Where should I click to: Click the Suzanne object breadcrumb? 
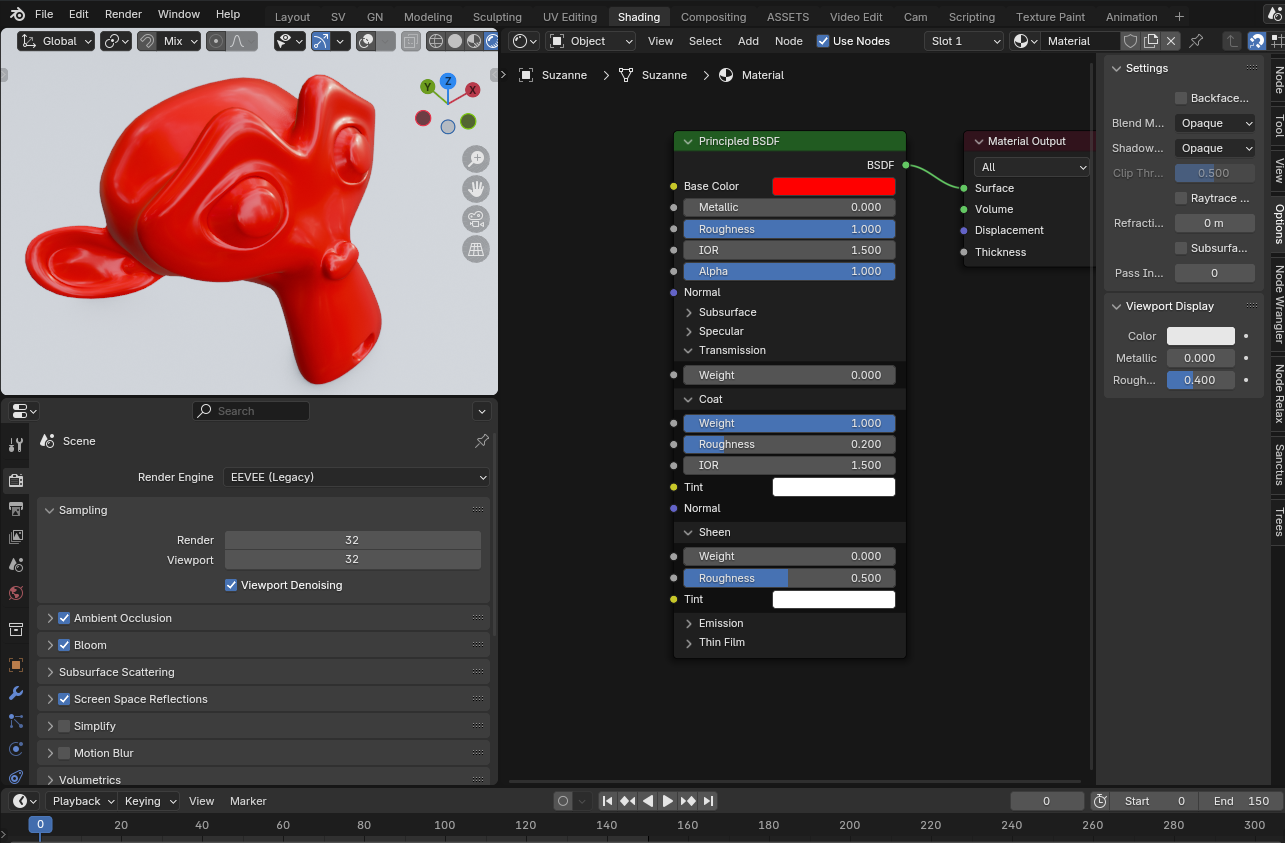coord(553,75)
